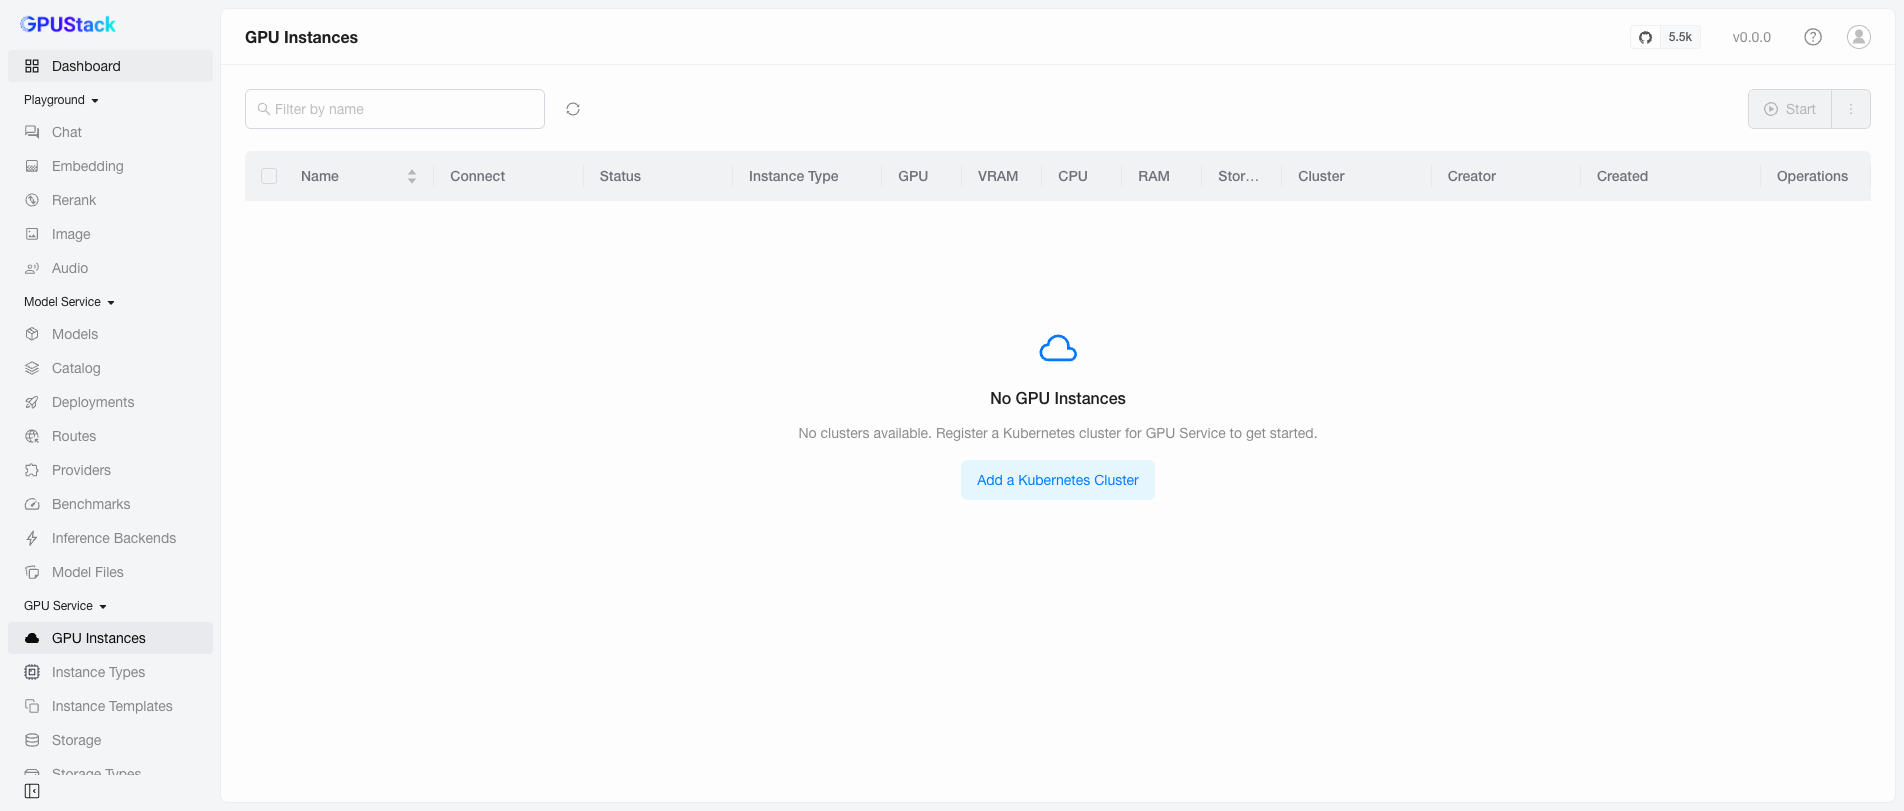
Task: Tick the select-all checkbox in table header
Action: point(269,176)
